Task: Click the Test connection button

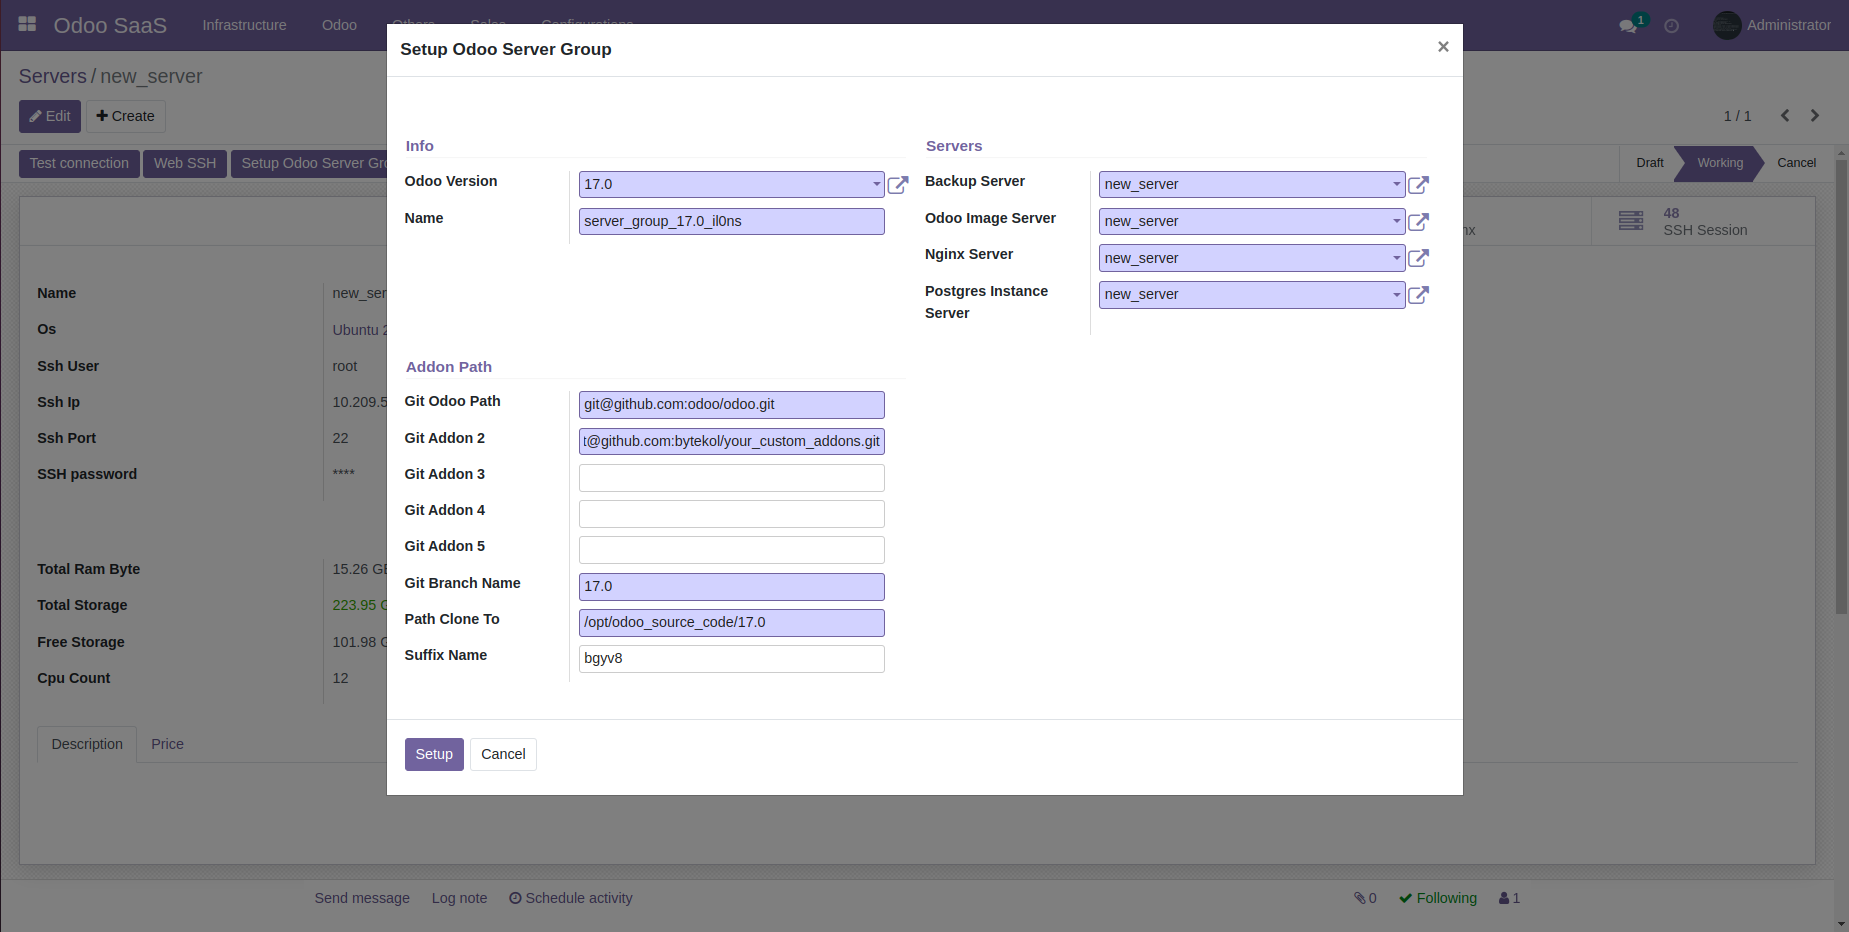Action: tap(79, 163)
